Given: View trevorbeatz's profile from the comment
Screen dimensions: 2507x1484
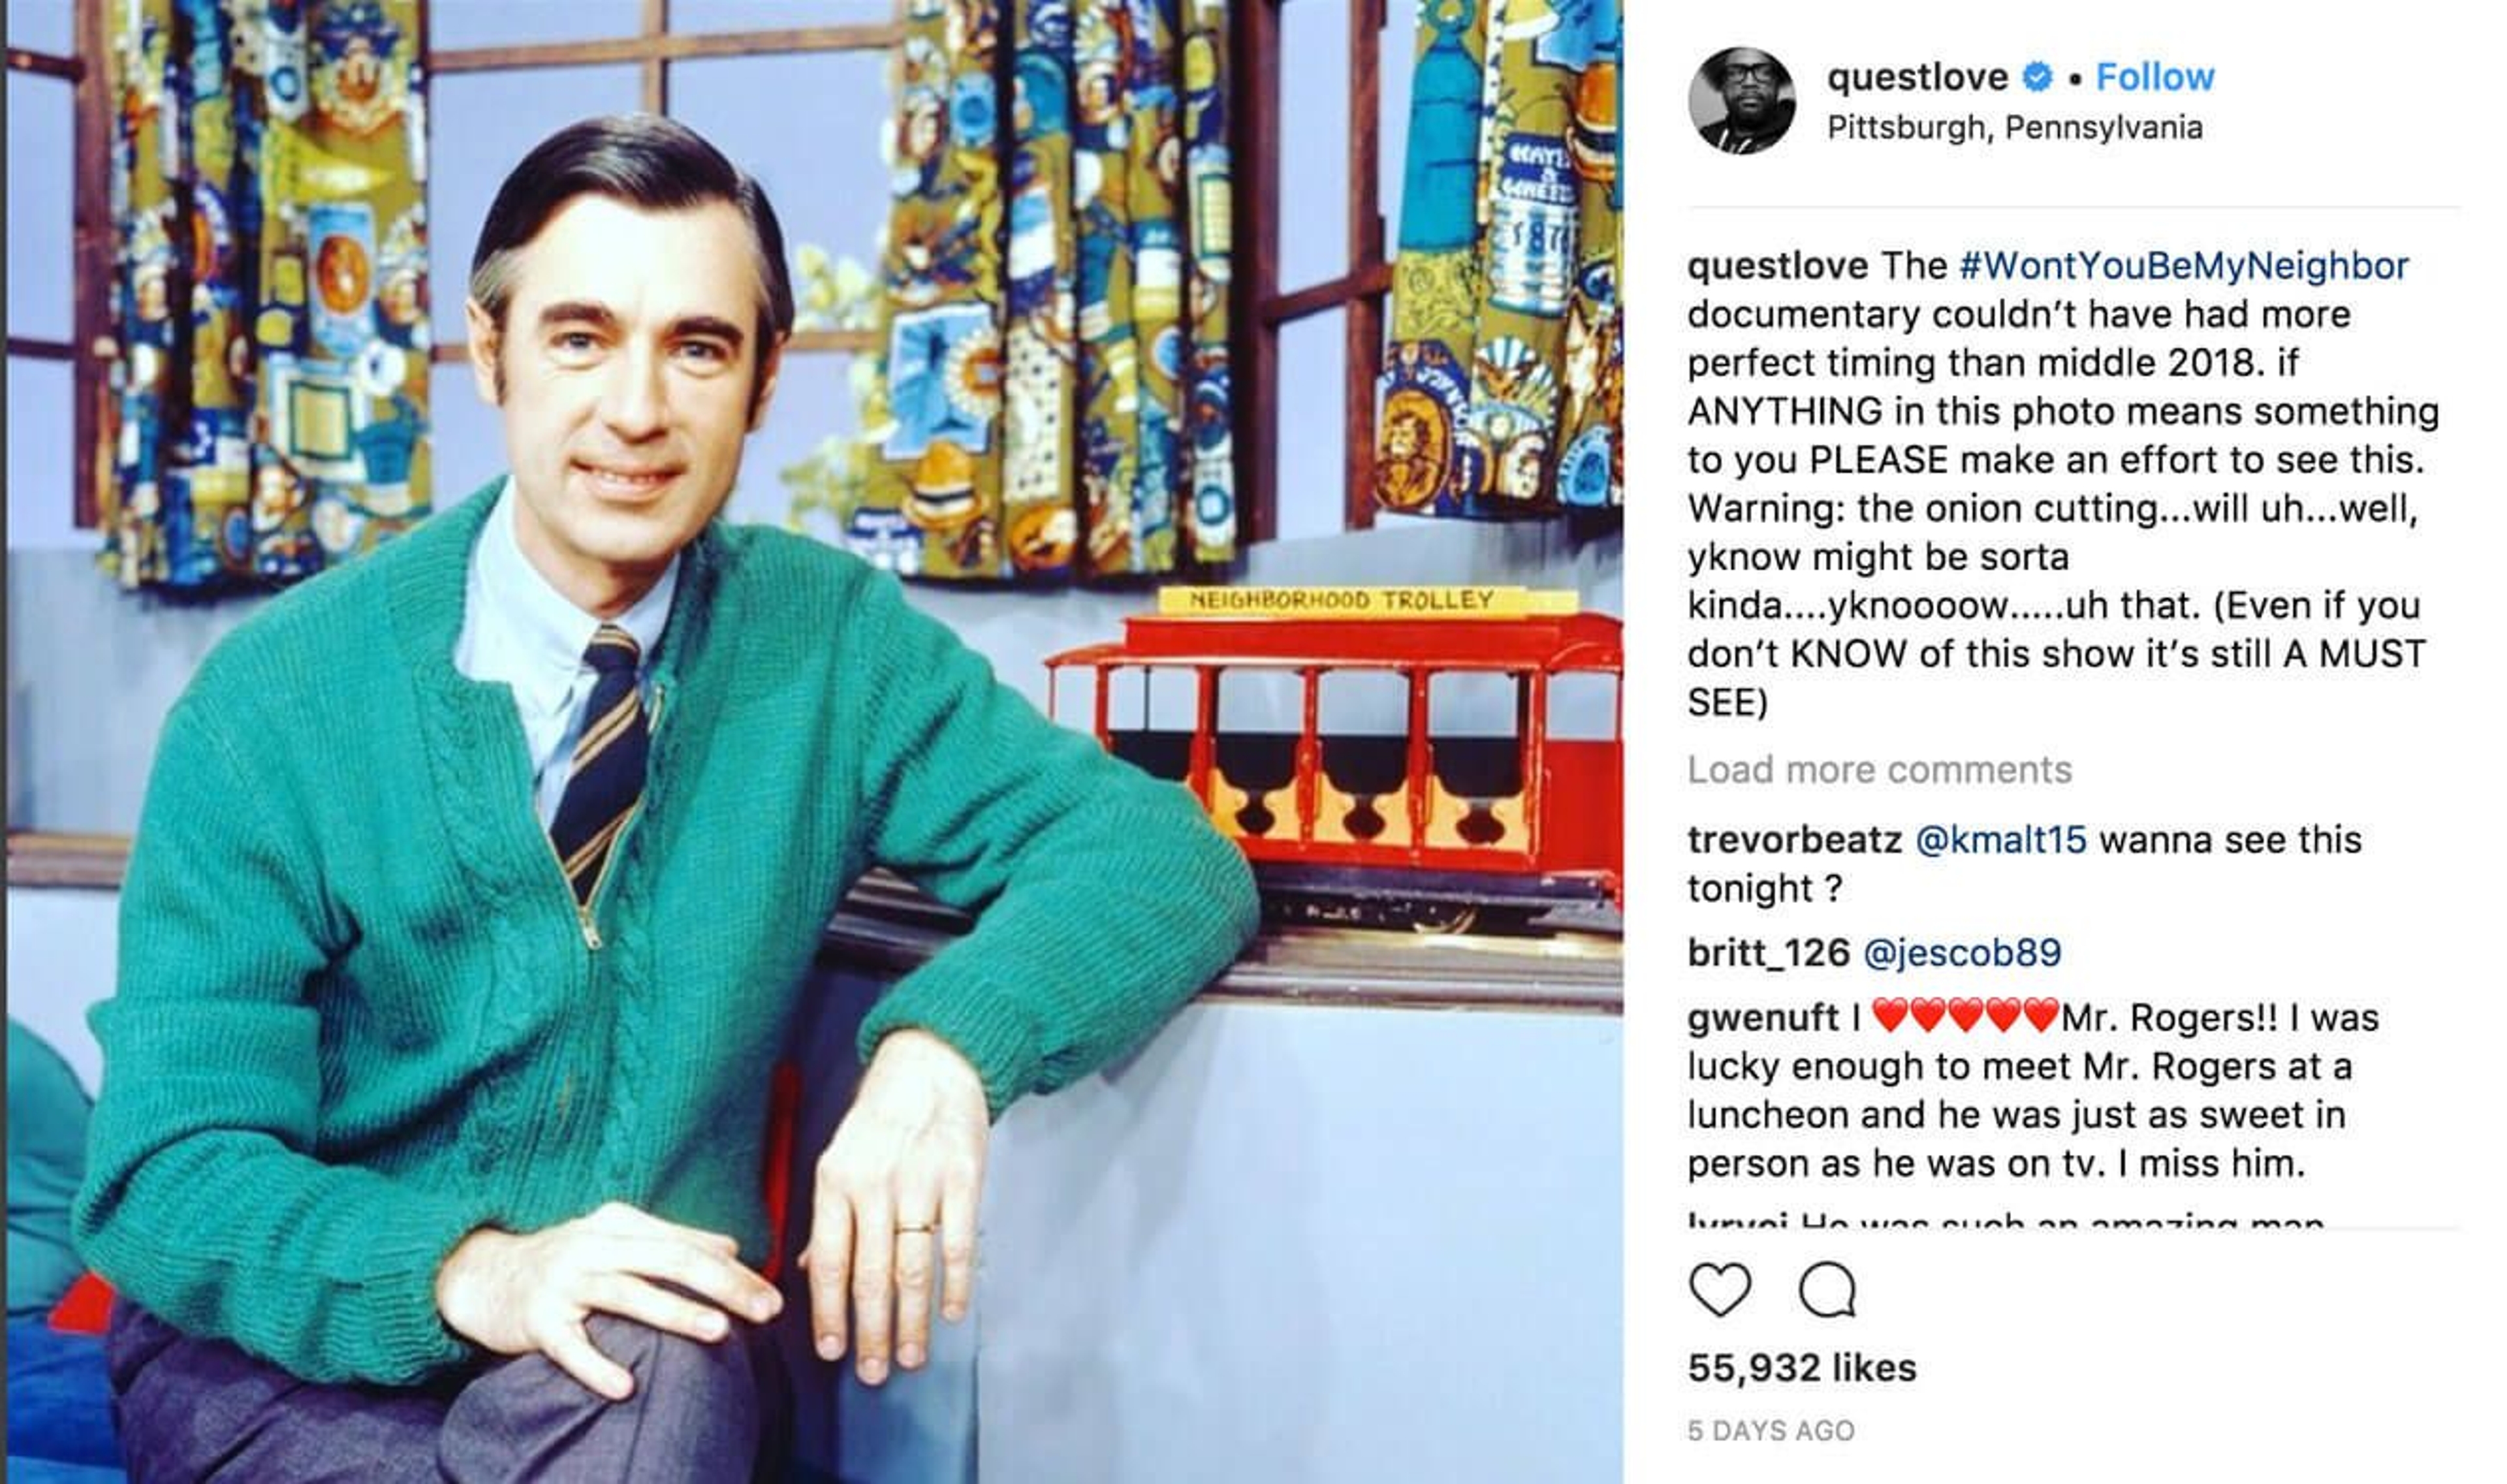Looking at the screenshot, I should 1794,840.
